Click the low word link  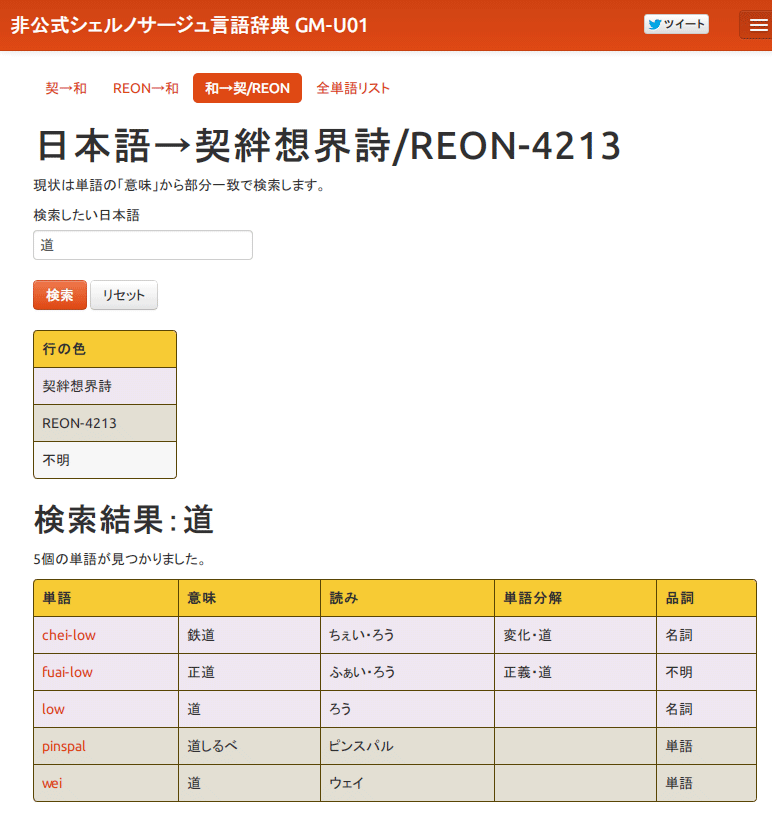click(x=53, y=709)
